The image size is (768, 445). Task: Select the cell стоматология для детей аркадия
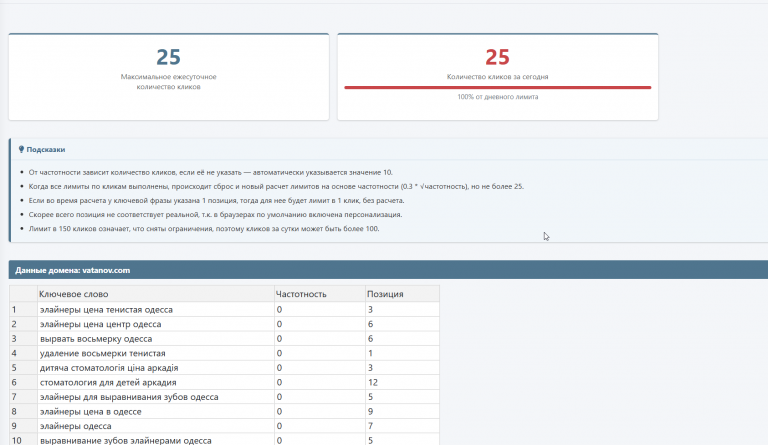coord(156,382)
